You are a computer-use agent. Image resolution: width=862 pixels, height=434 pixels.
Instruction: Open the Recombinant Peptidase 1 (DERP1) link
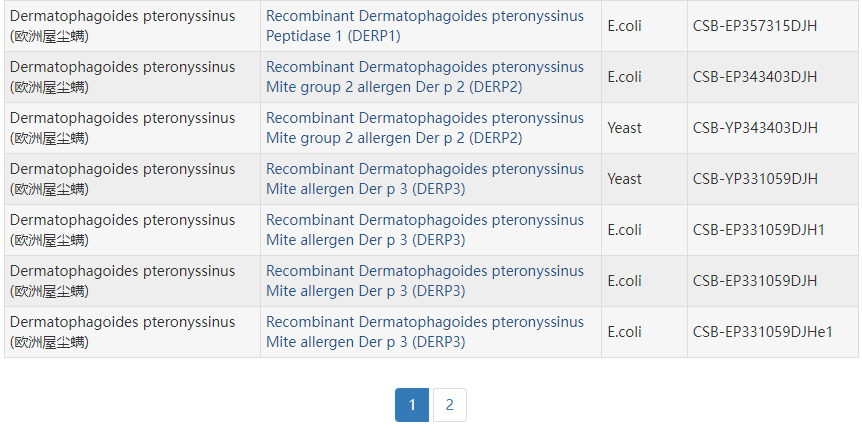424,26
